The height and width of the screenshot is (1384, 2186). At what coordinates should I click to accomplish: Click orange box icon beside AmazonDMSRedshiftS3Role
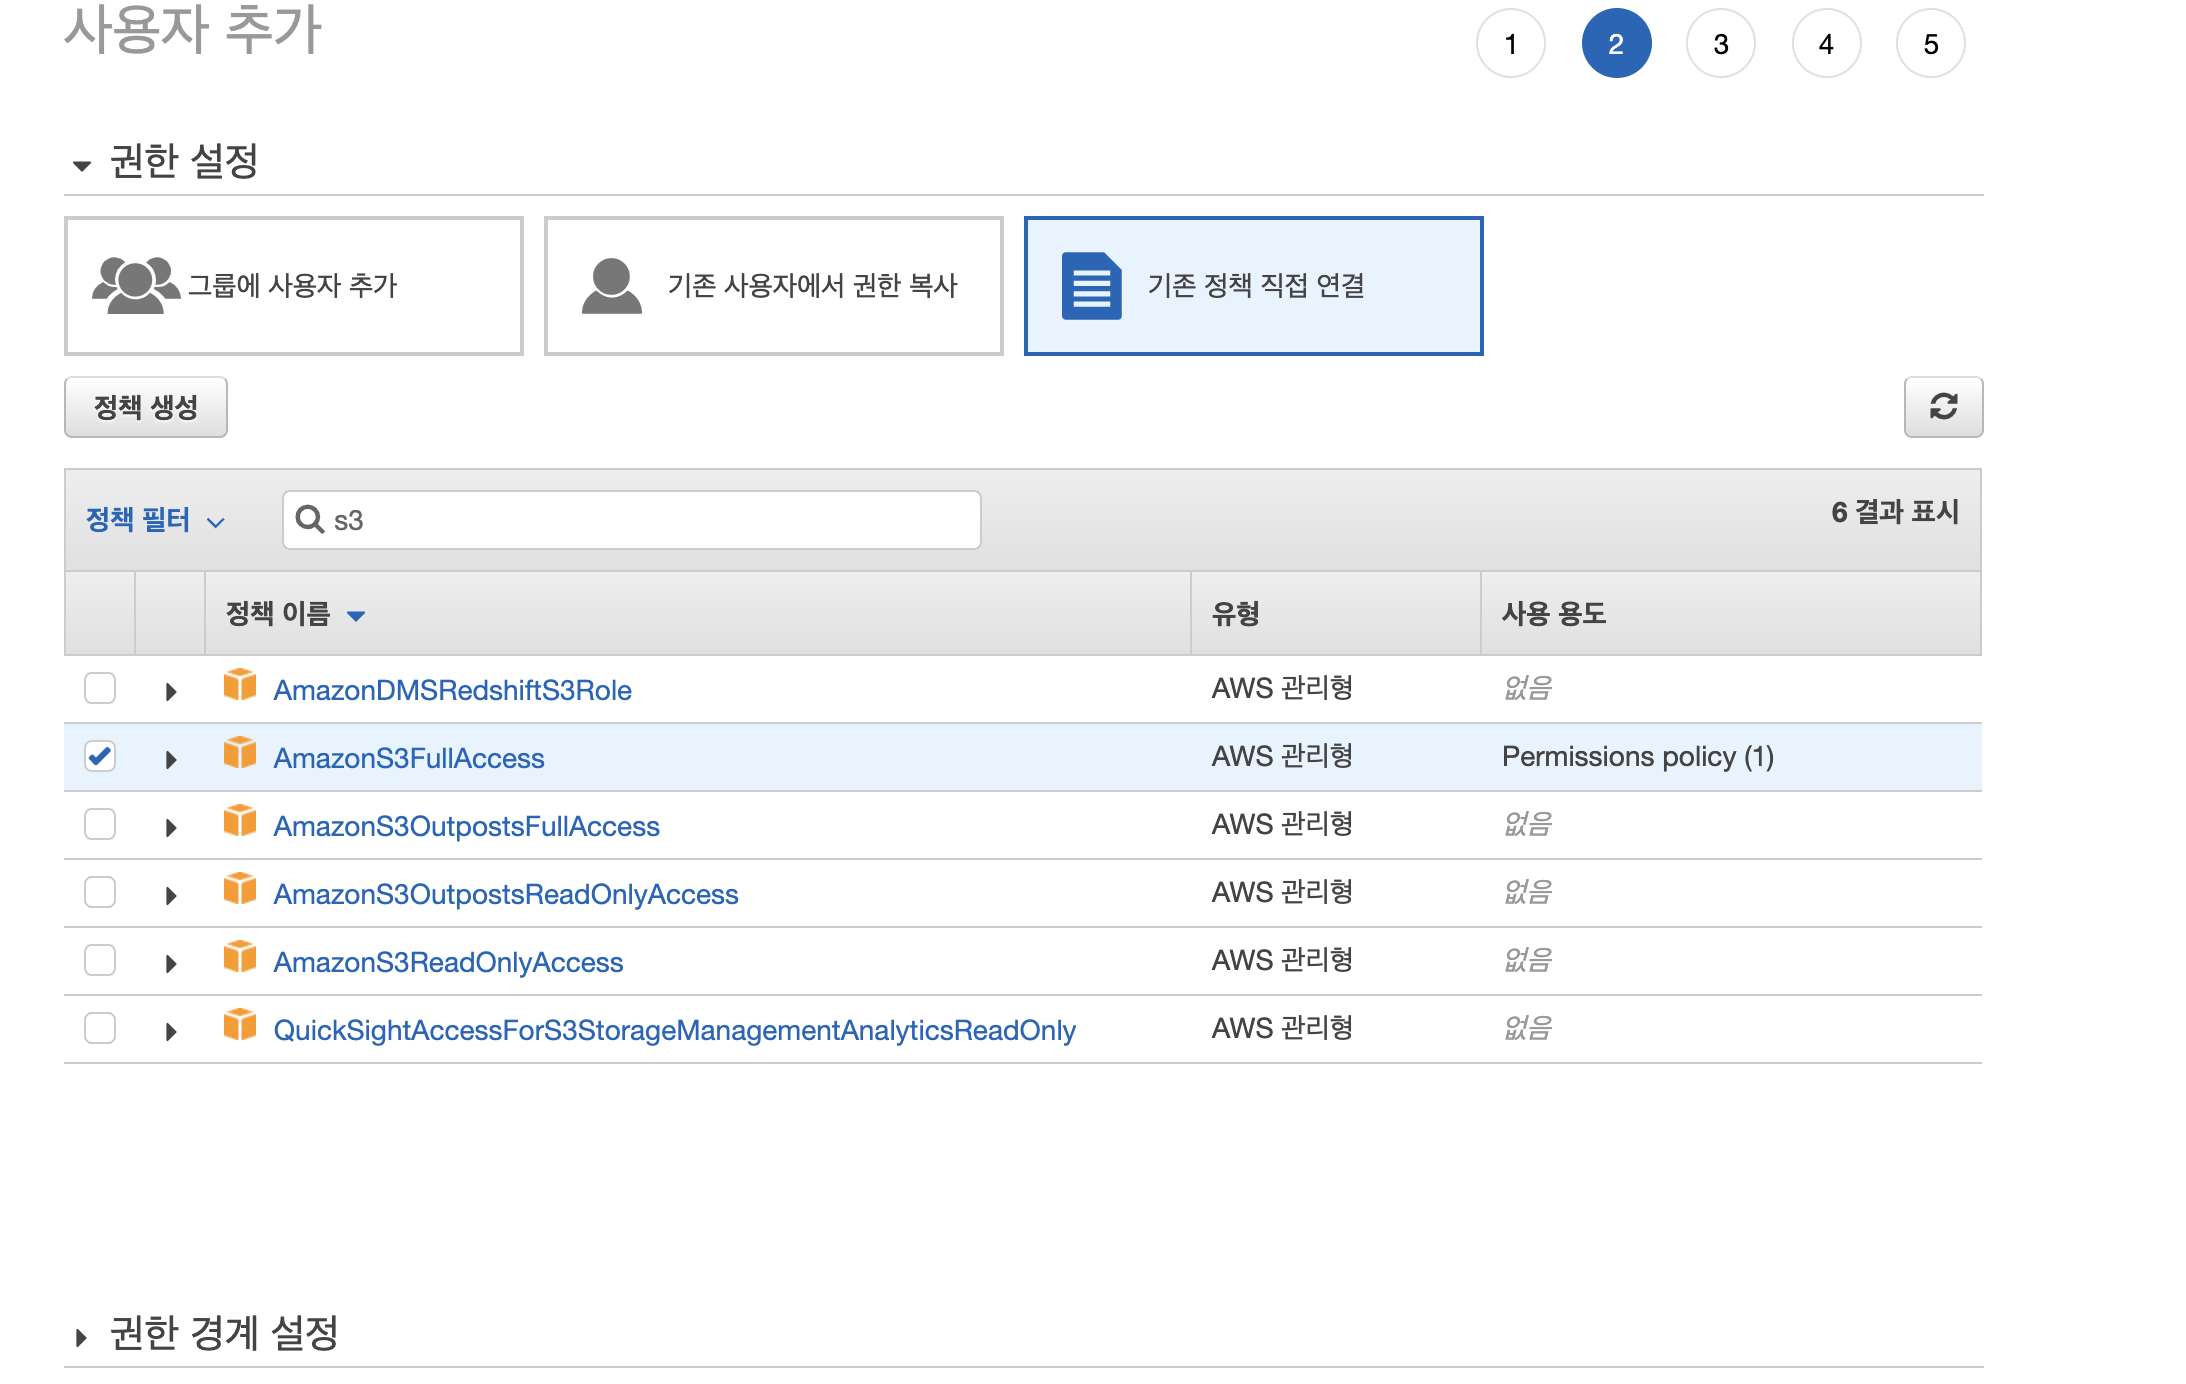coord(240,685)
